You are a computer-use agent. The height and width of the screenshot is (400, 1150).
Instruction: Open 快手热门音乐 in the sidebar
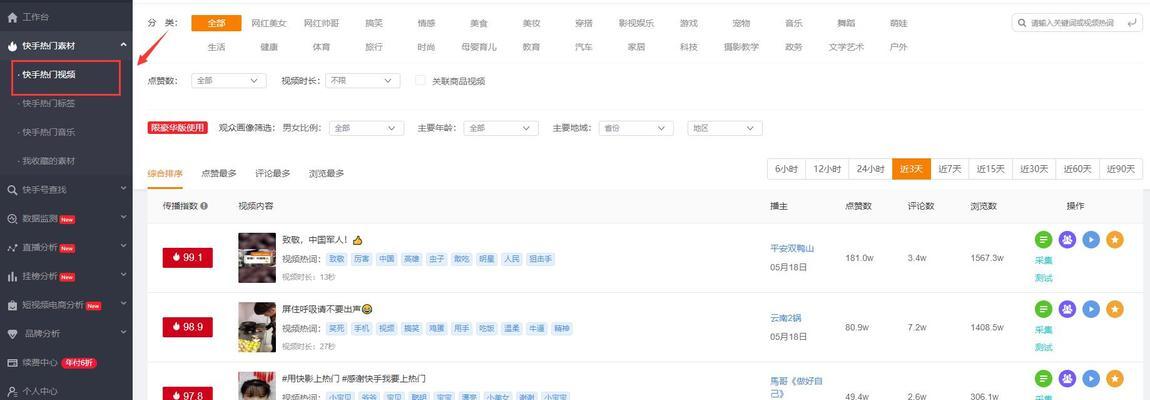48,133
